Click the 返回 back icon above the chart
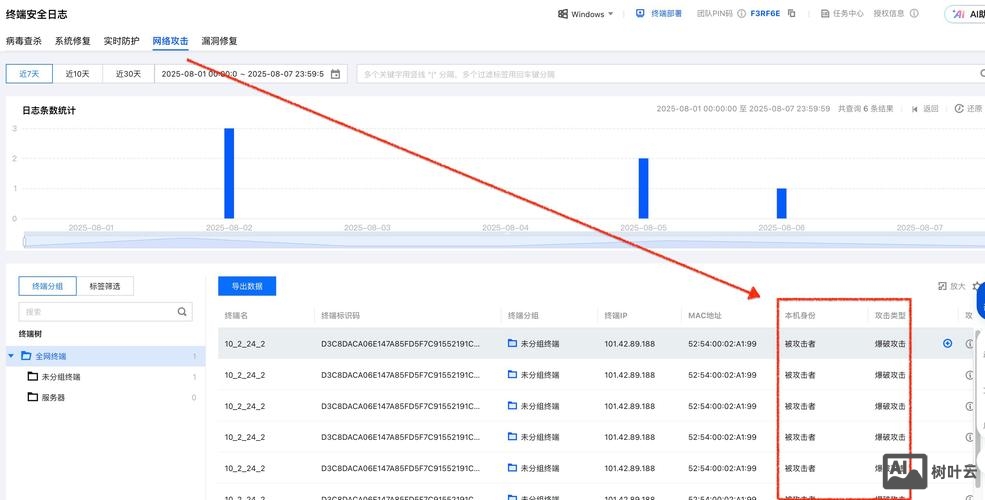The height and width of the screenshot is (500, 985). pyautogui.click(x=914, y=109)
